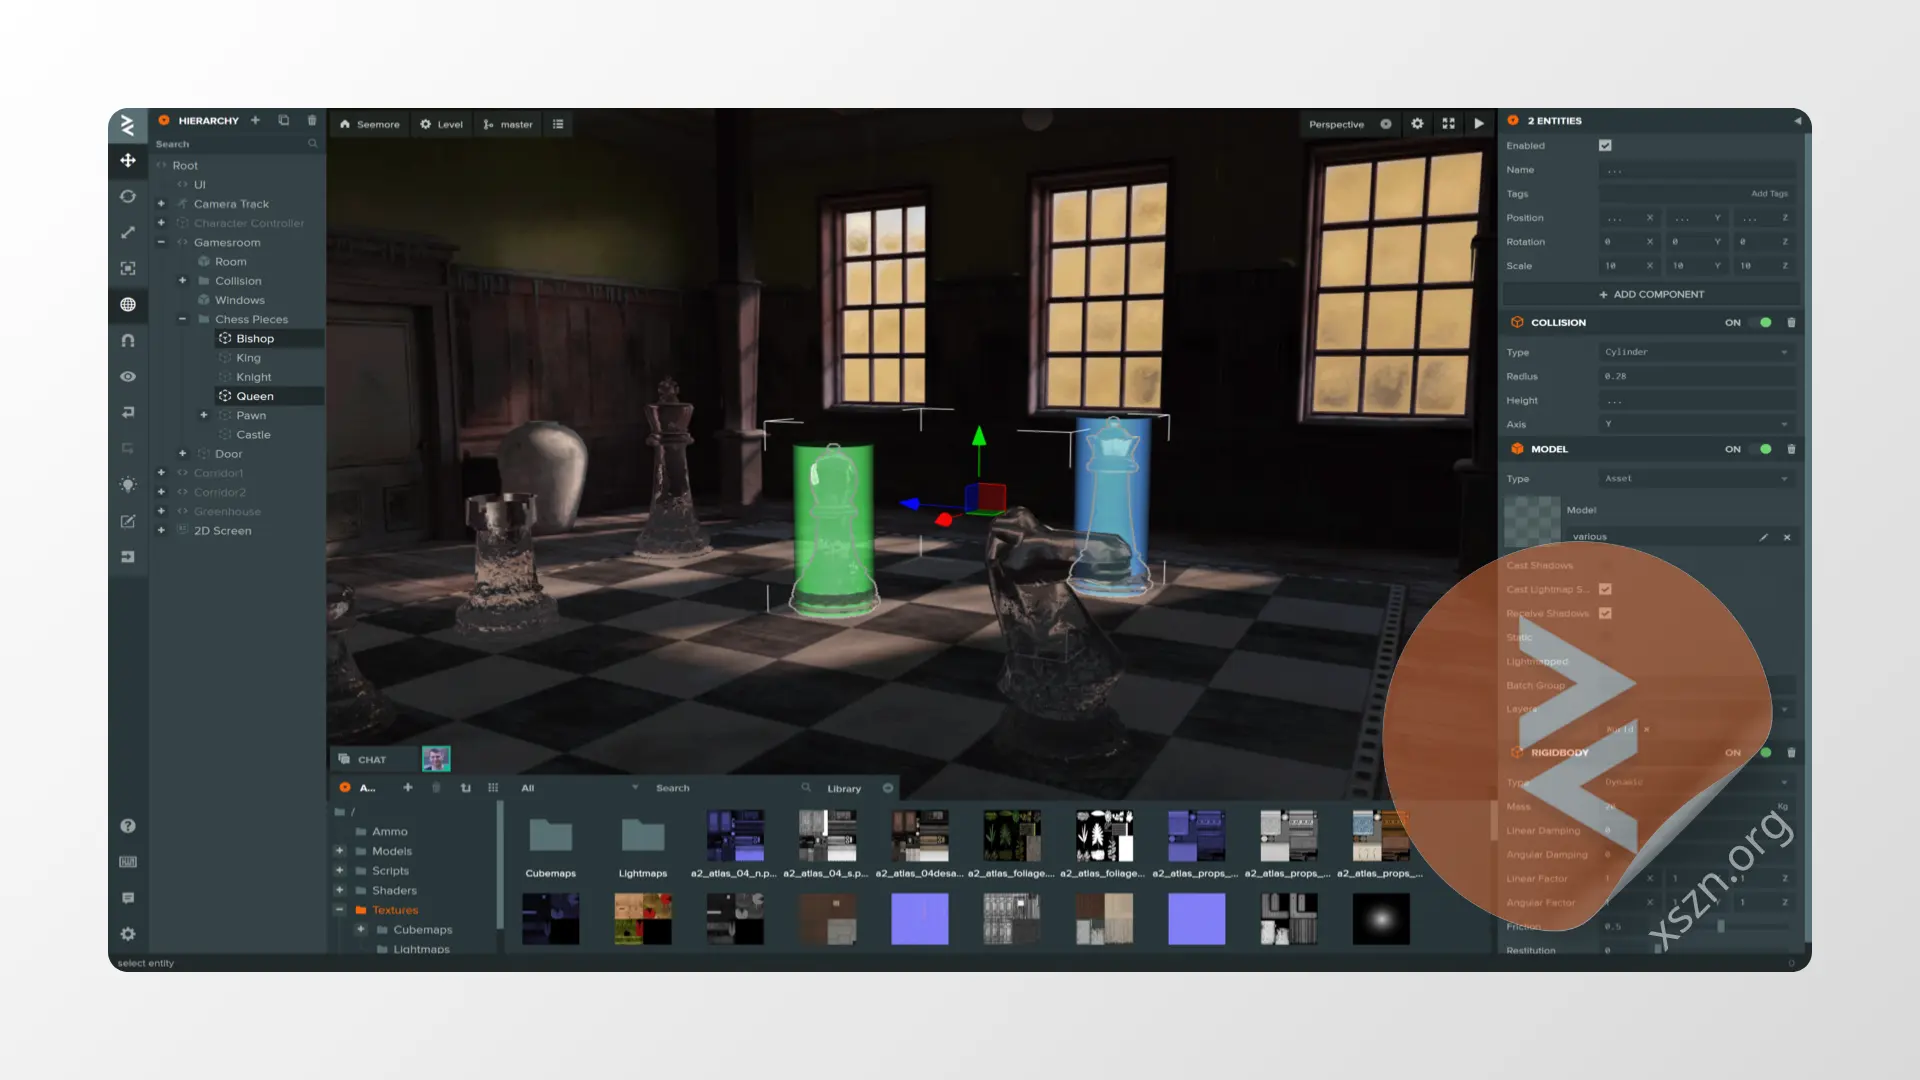The height and width of the screenshot is (1080, 1920).
Task: Open the help question mark icon
Action: point(128,826)
